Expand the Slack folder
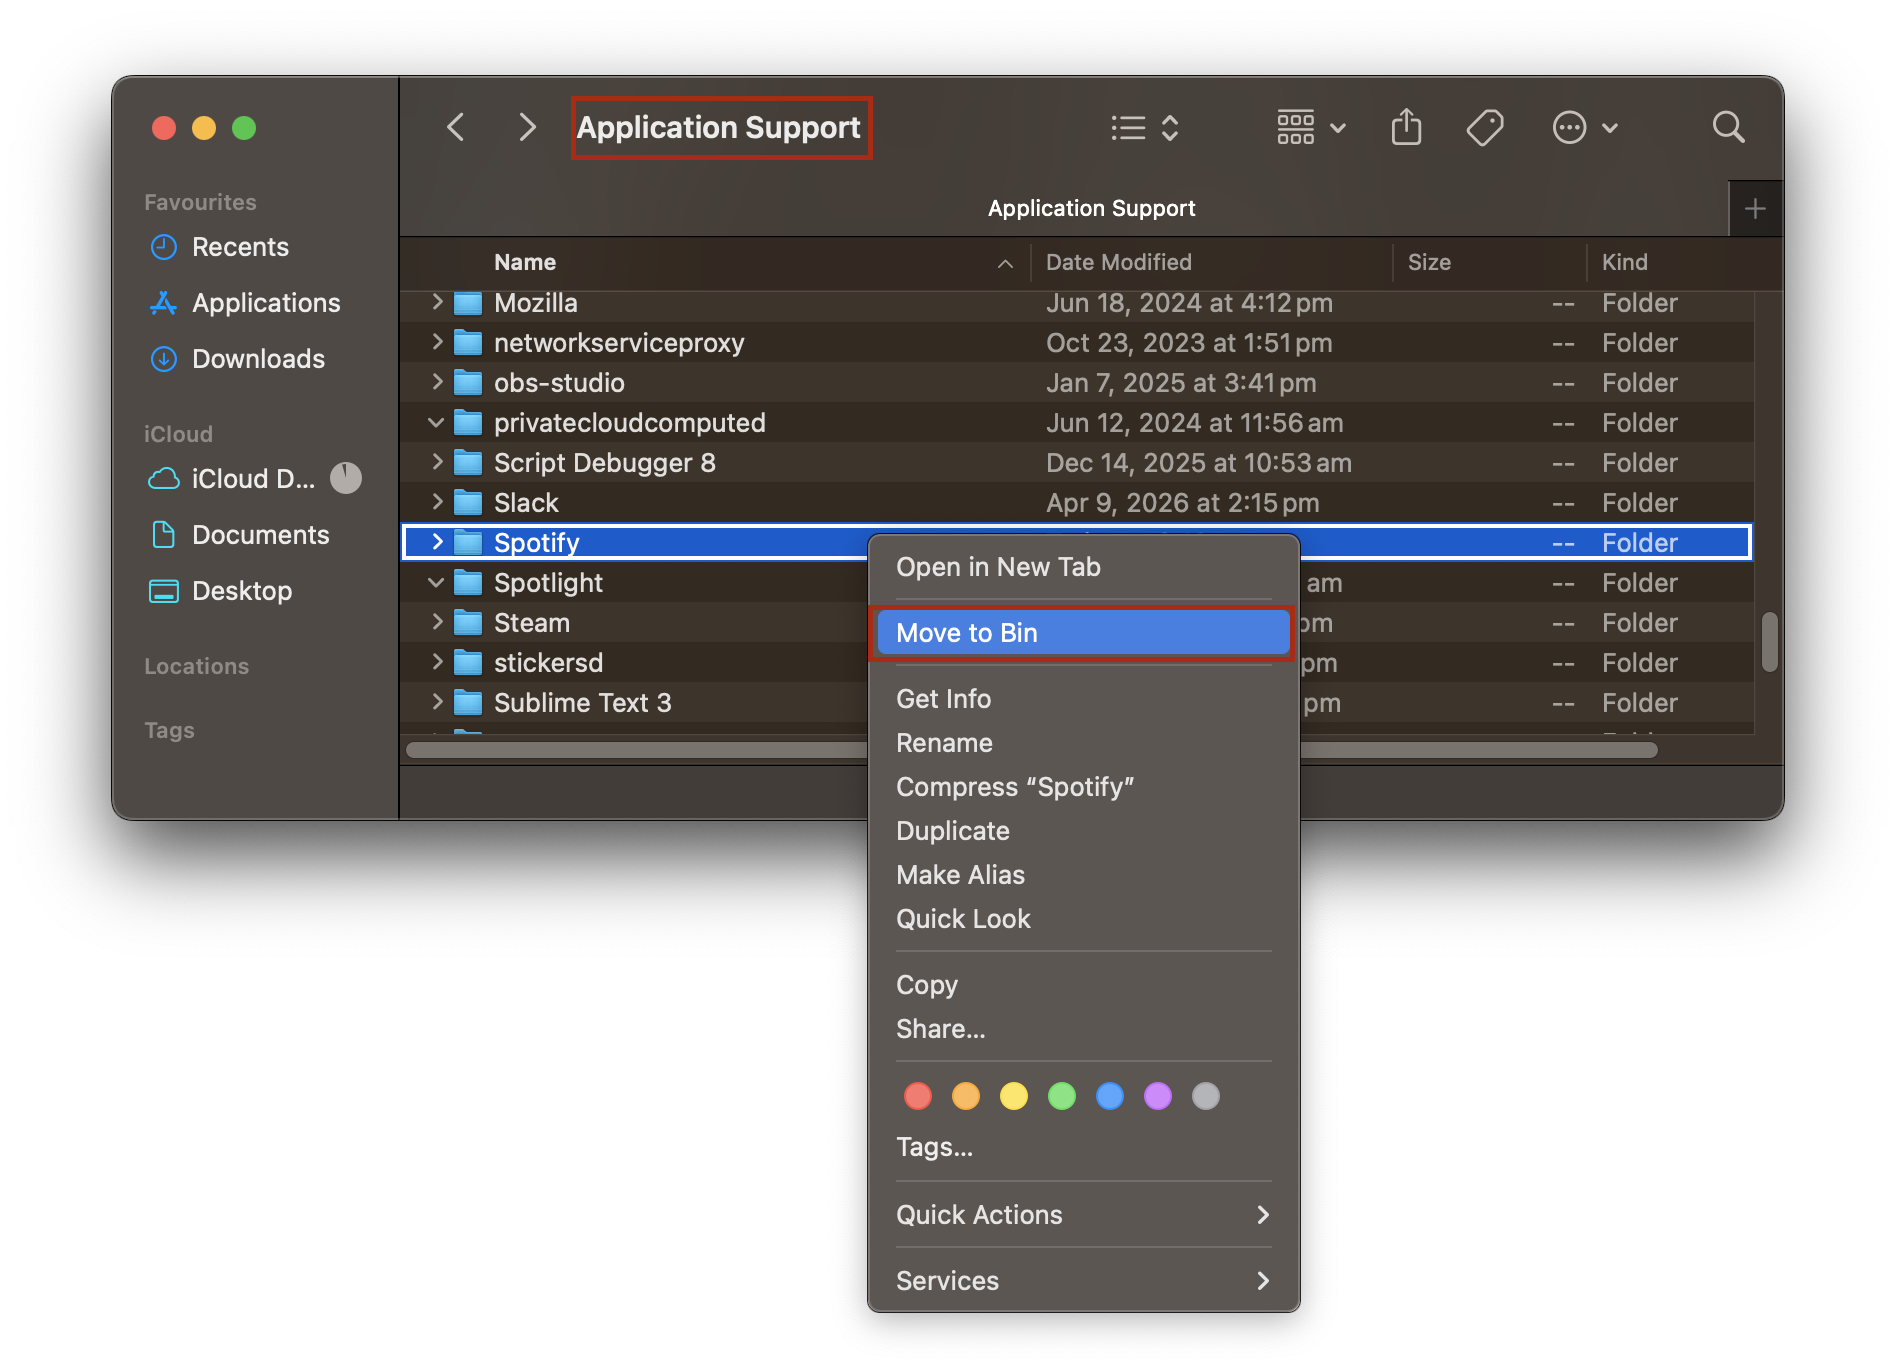 point(437,502)
